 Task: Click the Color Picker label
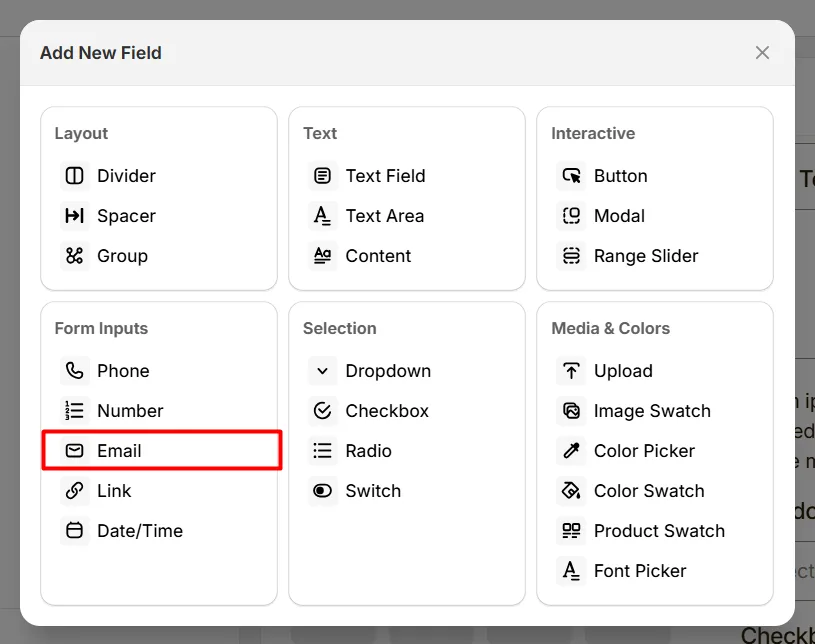click(644, 451)
